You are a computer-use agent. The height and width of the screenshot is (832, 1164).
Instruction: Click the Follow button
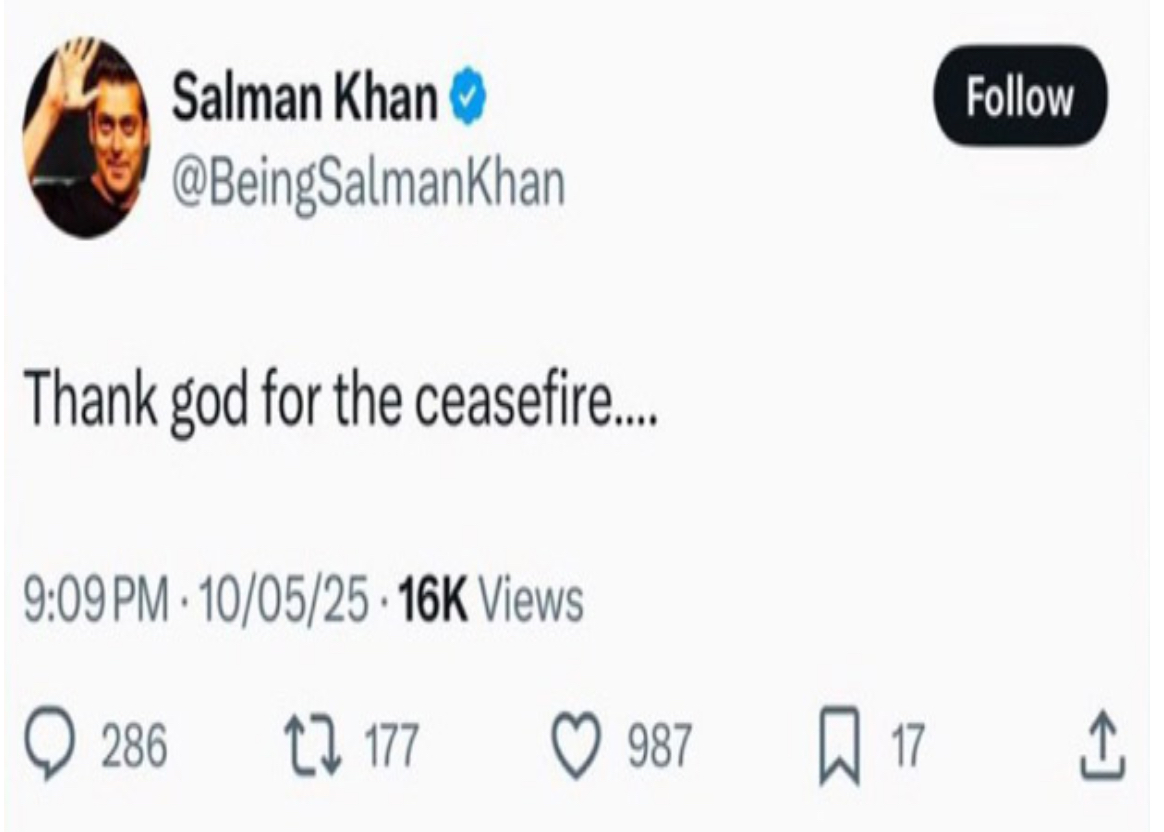(x=1019, y=96)
